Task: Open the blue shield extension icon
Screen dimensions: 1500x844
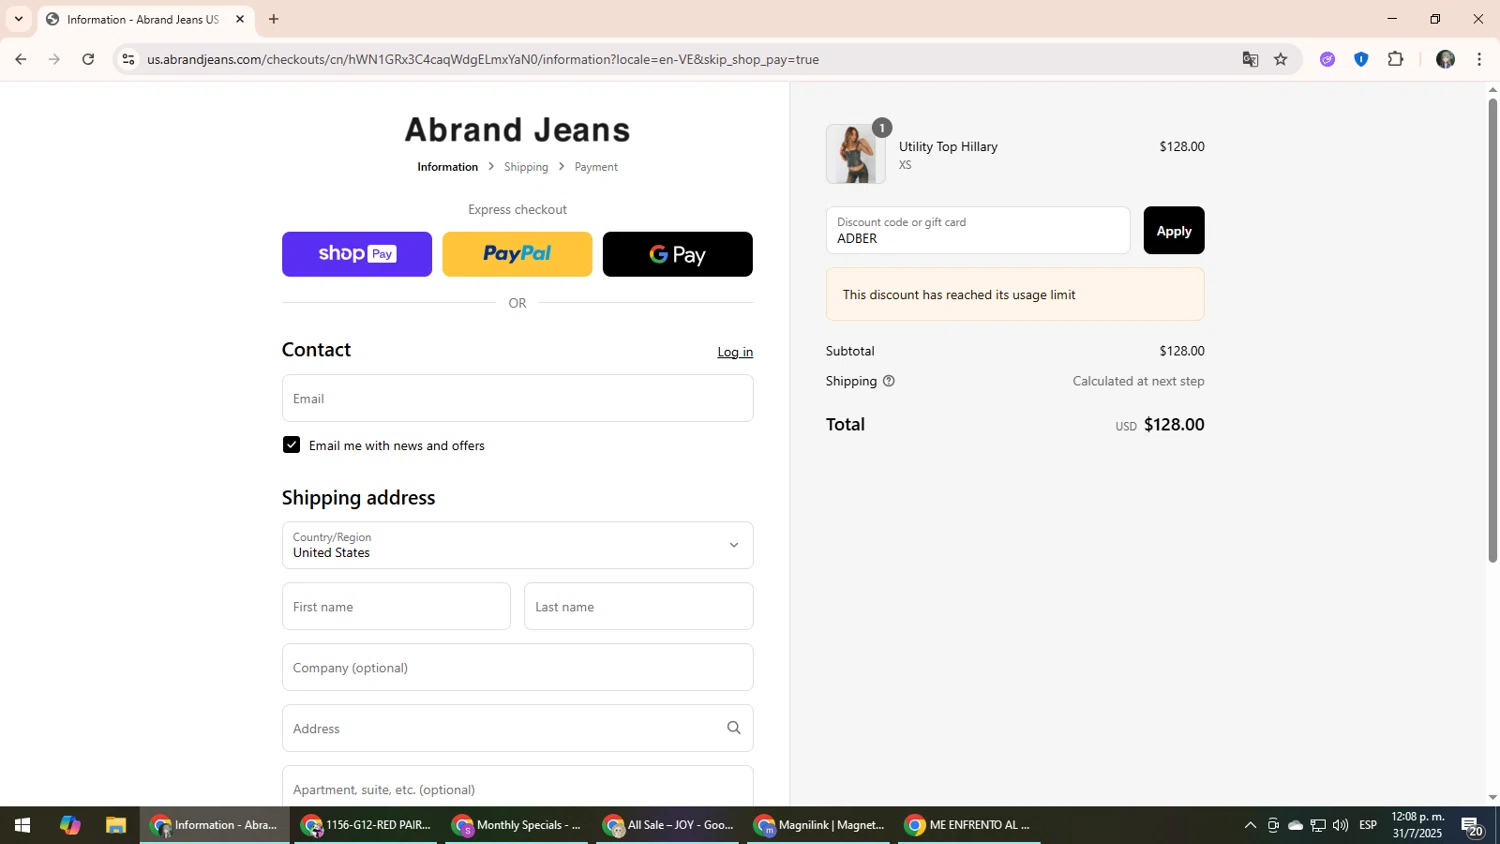Action: pyautogui.click(x=1361, y=59)
